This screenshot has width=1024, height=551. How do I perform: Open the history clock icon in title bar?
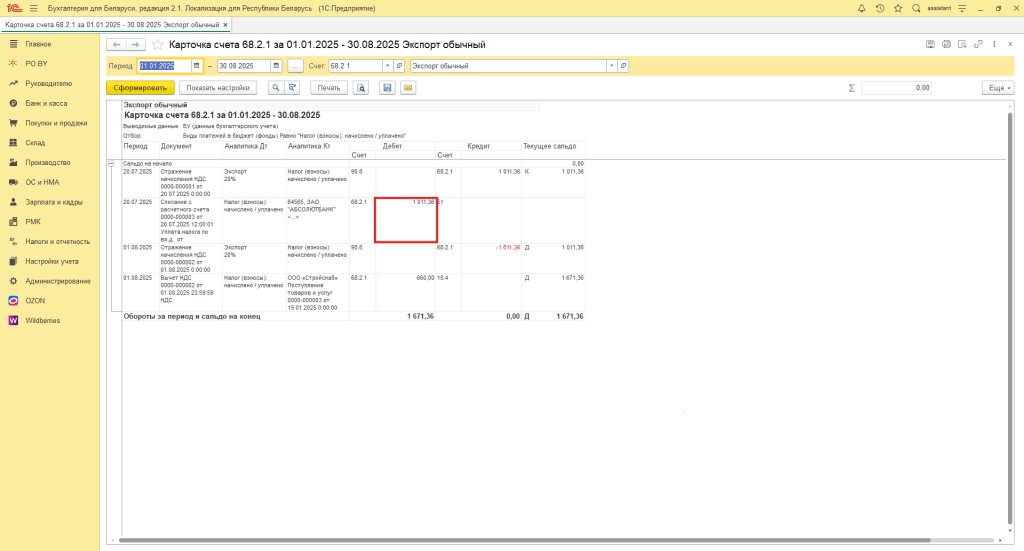880,8
